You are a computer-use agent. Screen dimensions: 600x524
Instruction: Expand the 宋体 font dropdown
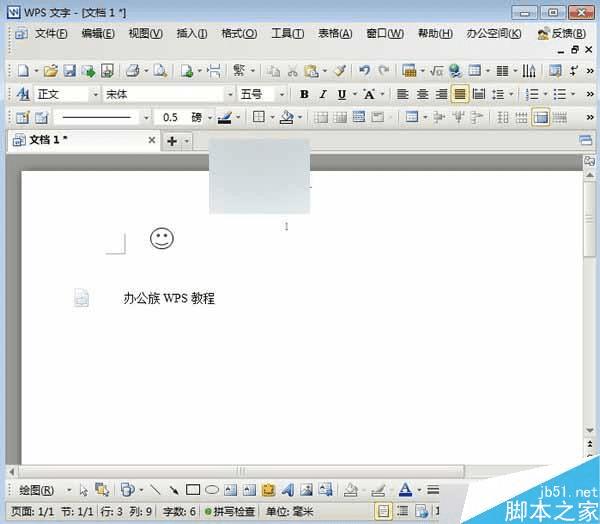point(230,95)
